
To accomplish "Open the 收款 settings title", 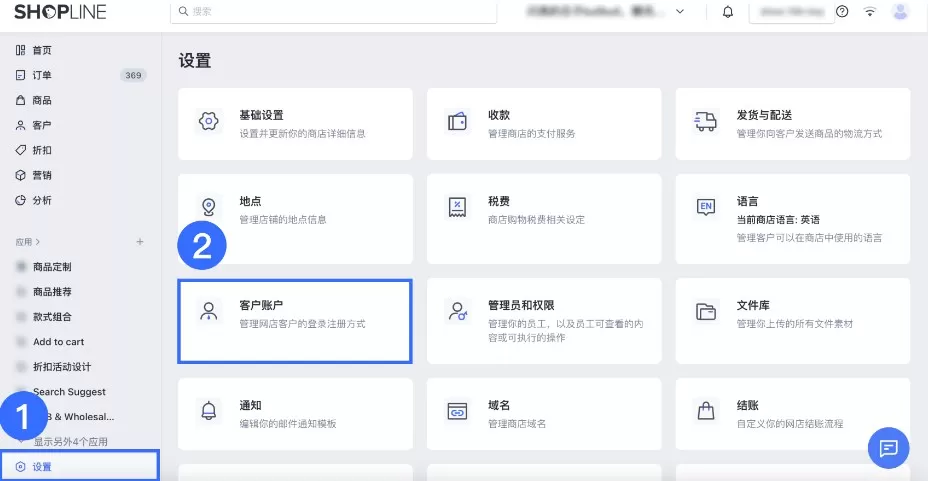I will 499,115.
